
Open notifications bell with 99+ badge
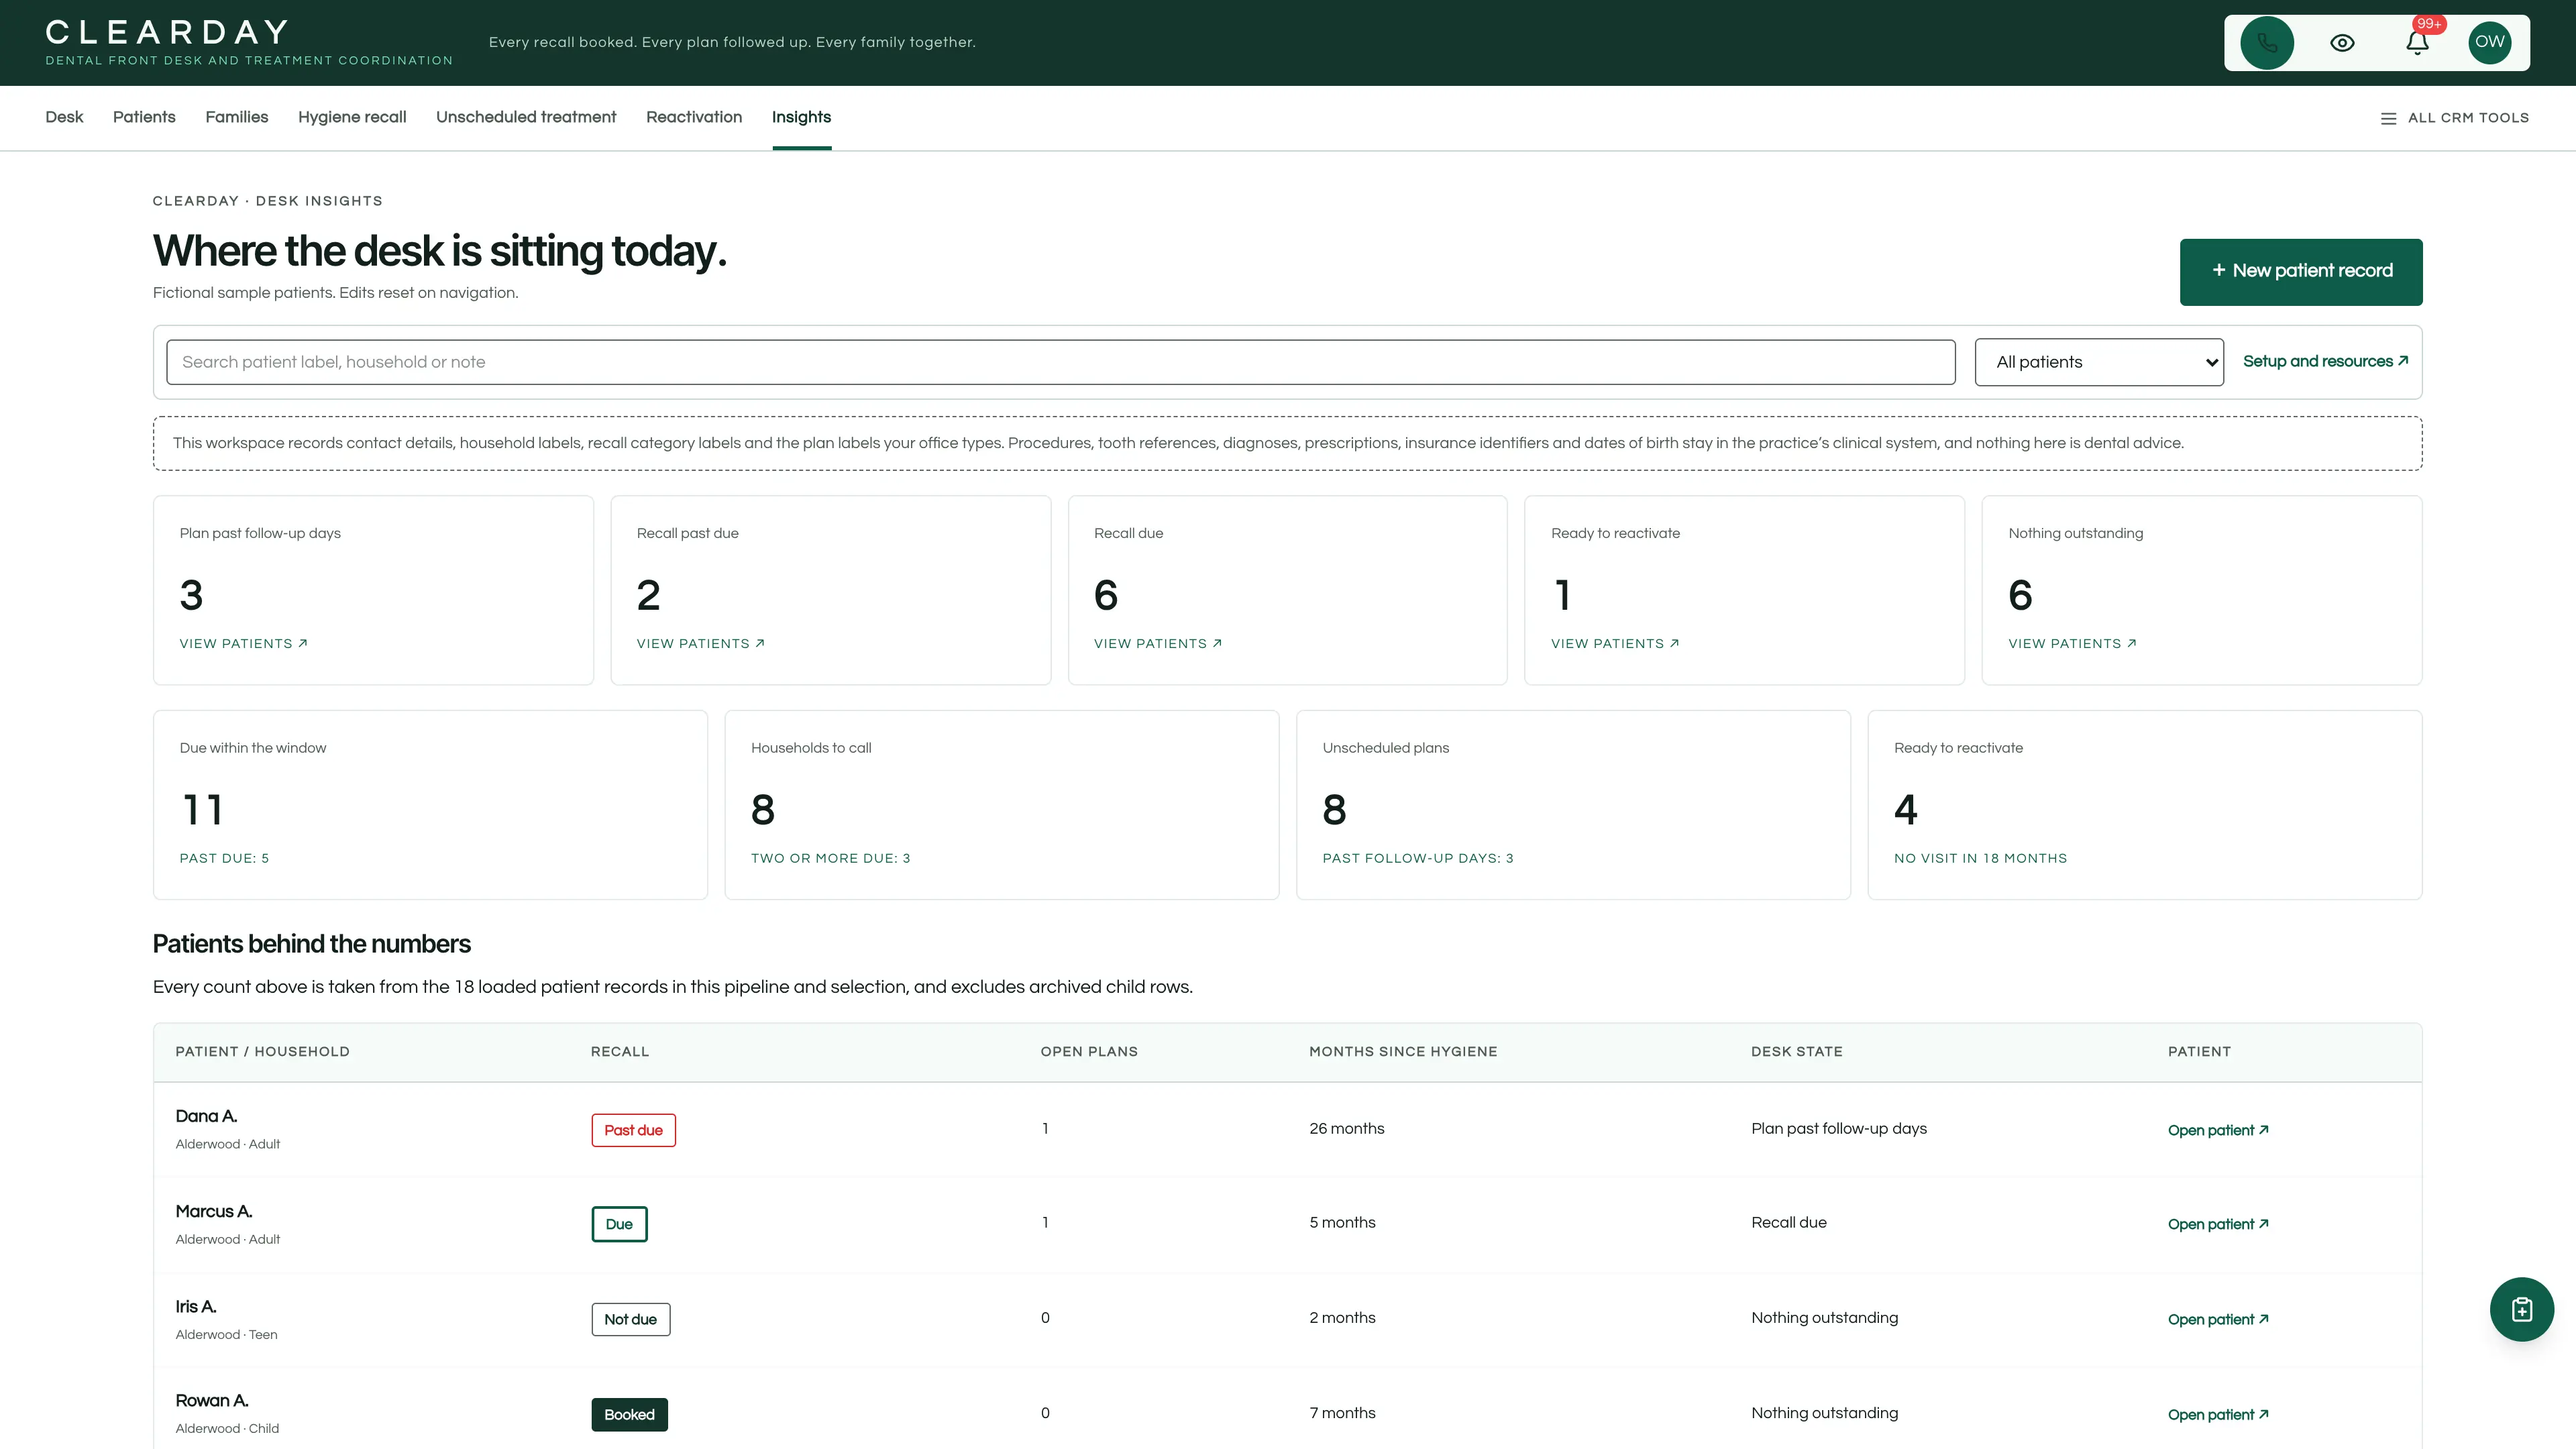pyautogui.click(x=2417, y=43)
